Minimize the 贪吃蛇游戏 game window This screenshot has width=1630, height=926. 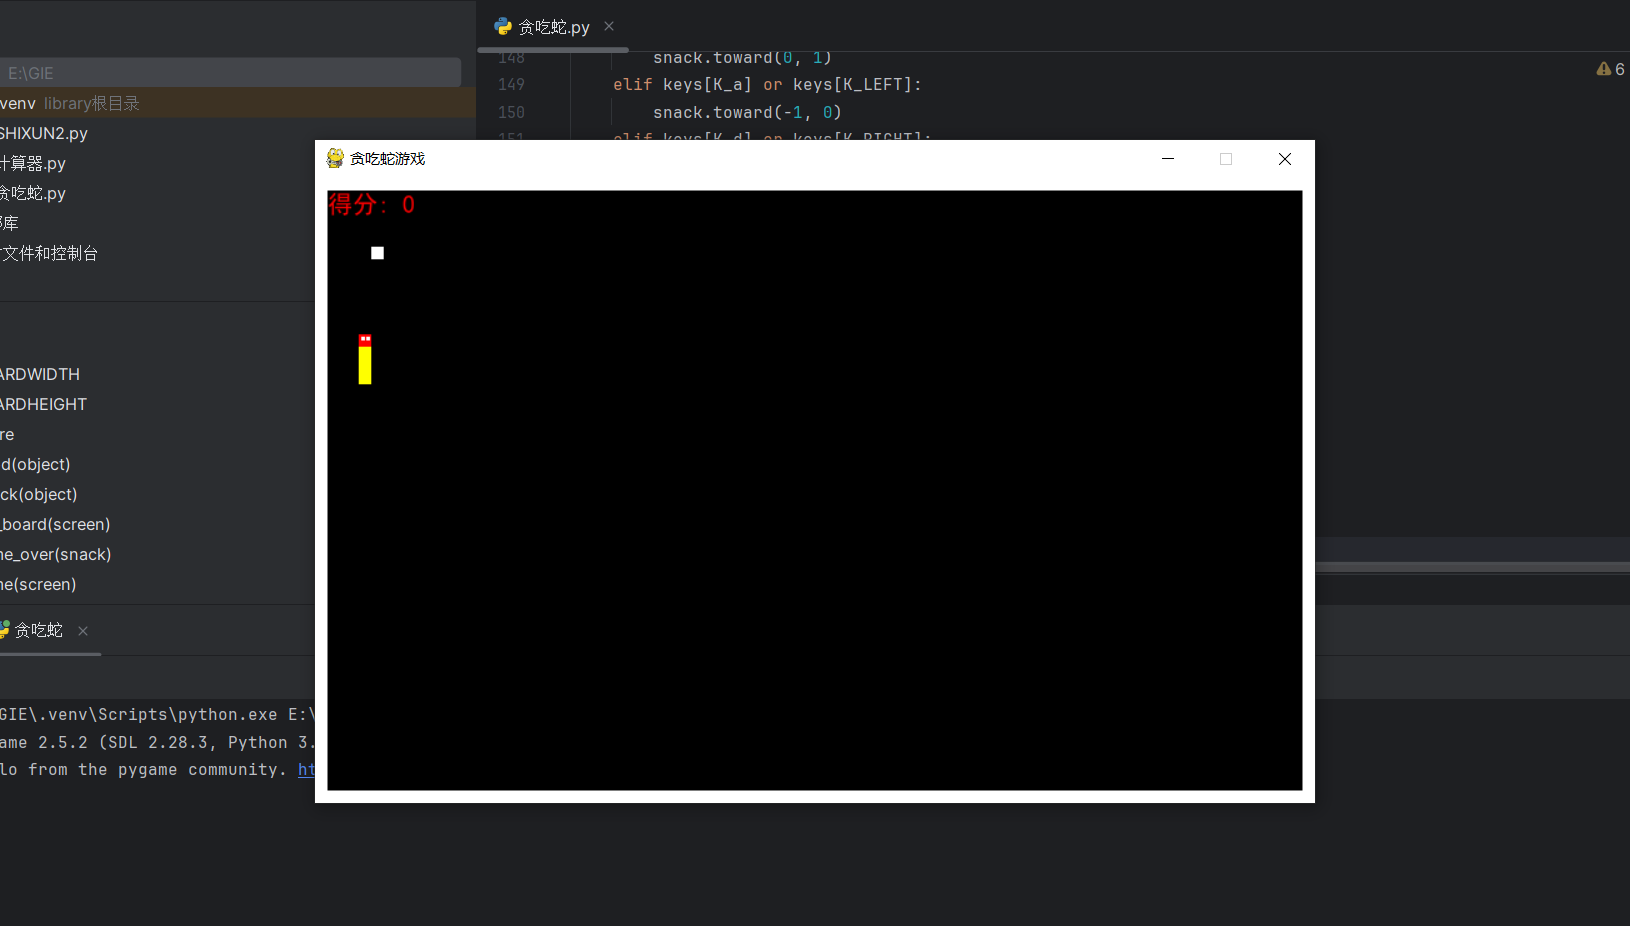(1167, 158)
